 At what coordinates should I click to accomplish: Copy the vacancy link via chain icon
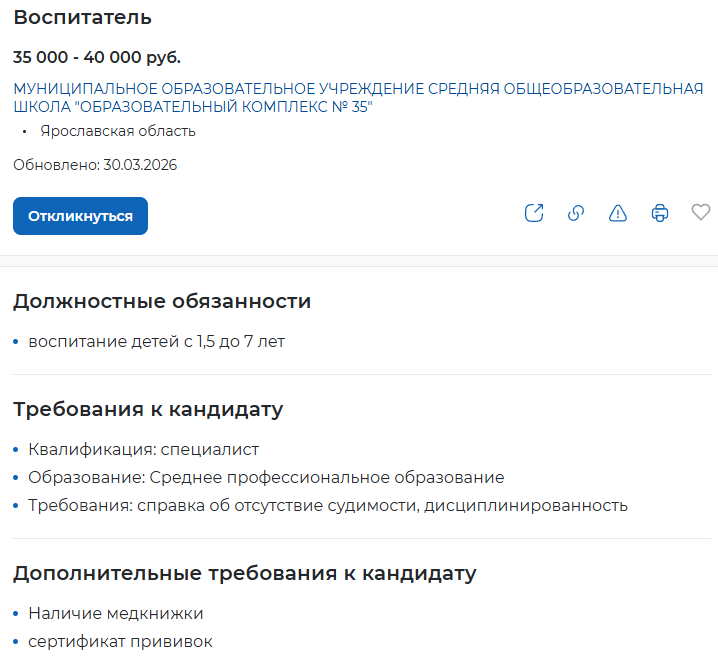coord(576,213)
